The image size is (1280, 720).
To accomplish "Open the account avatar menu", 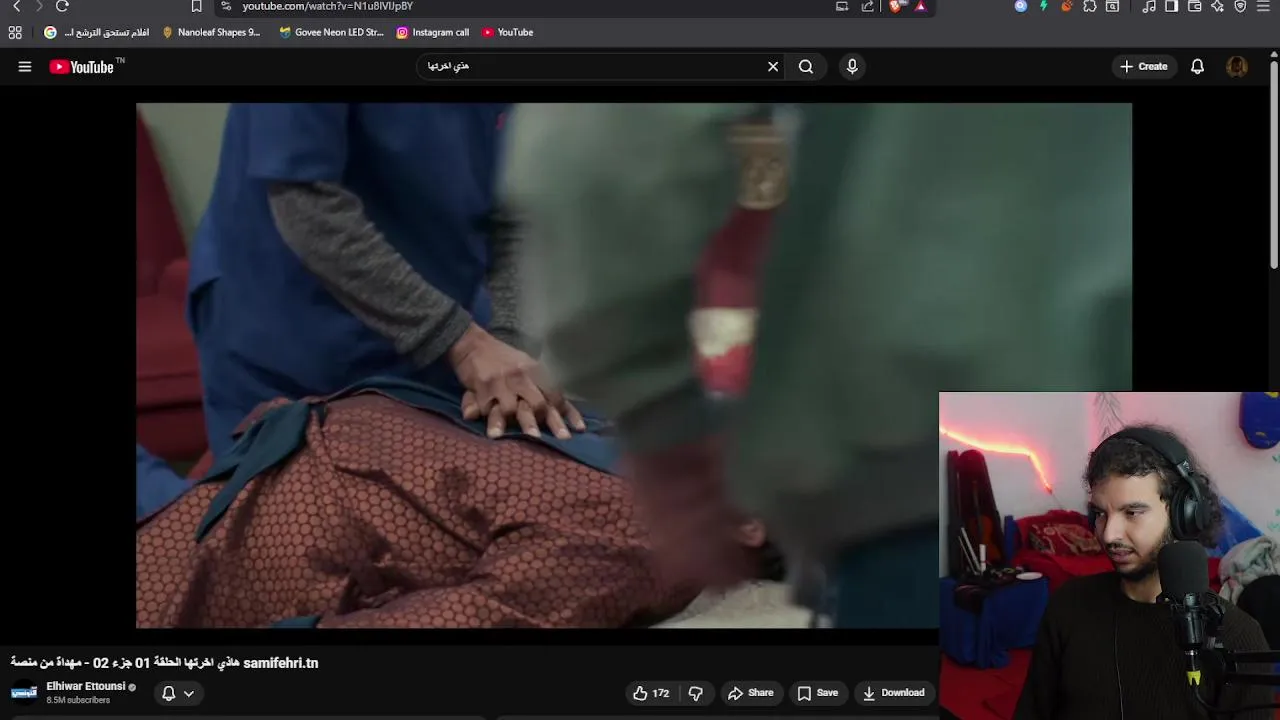I will (x=1237, y=67).
